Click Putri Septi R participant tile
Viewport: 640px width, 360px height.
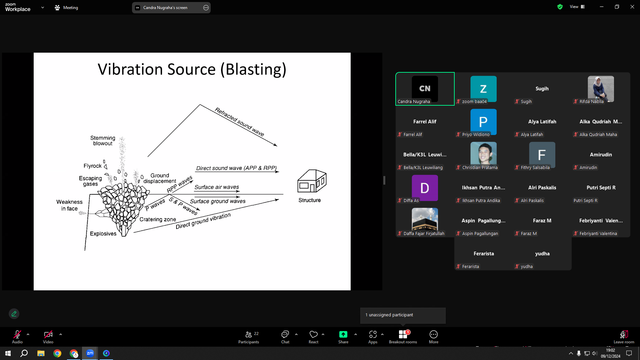(x=600, y=188)
